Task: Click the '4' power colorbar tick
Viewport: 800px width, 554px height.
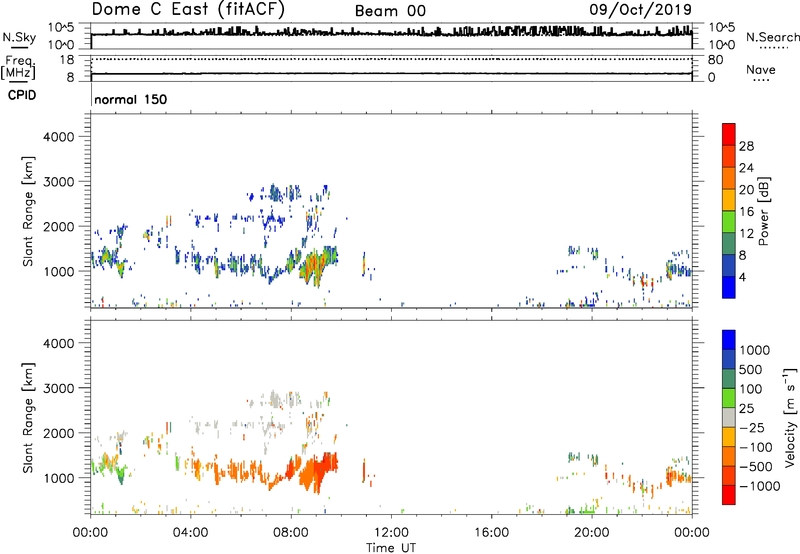Action: pos(742,277)
